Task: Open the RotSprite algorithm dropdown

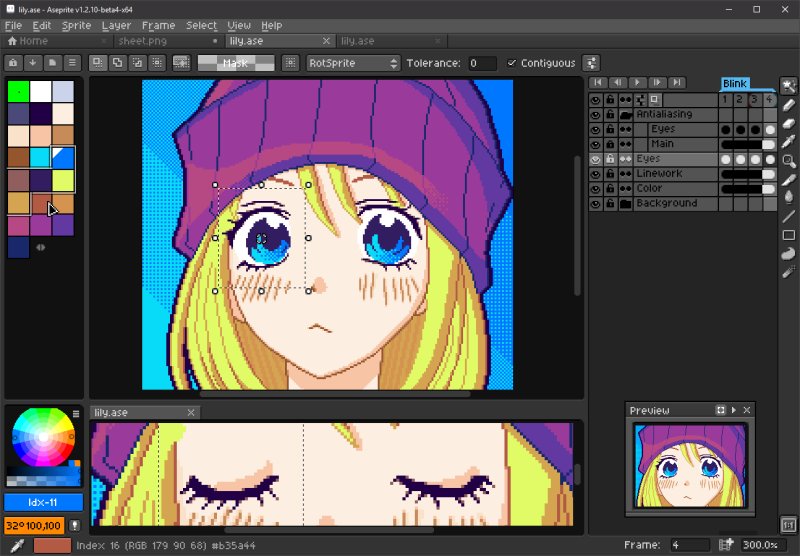Action: (353, 63)
